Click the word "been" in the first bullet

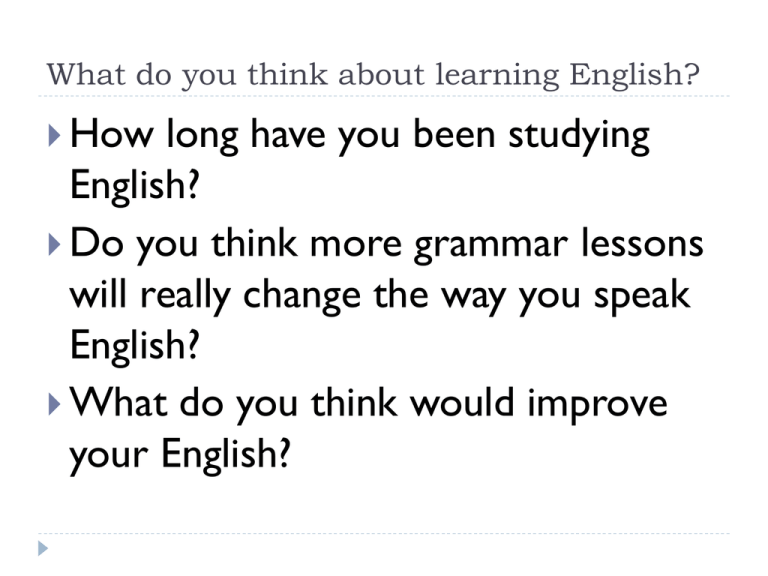(x=454, y=134)
